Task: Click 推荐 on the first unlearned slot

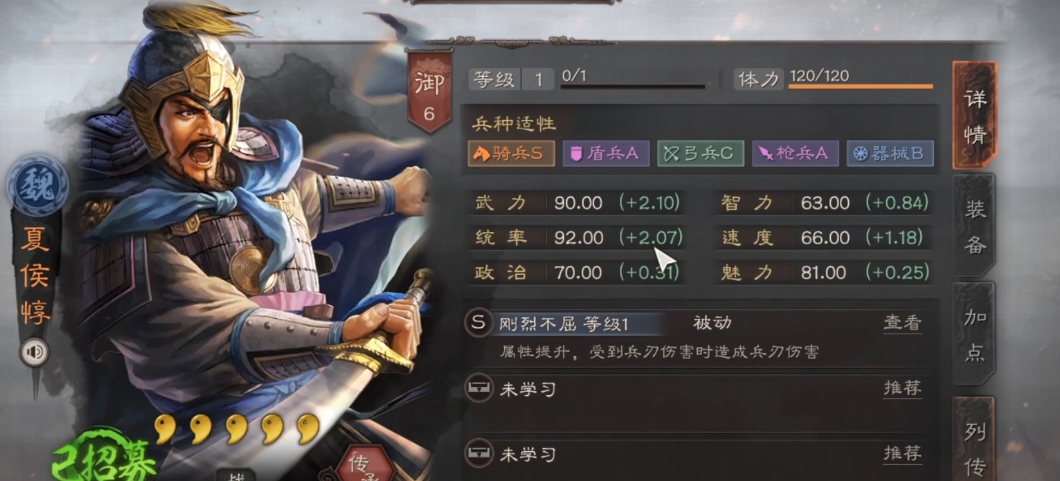Action: click(902, 388)
